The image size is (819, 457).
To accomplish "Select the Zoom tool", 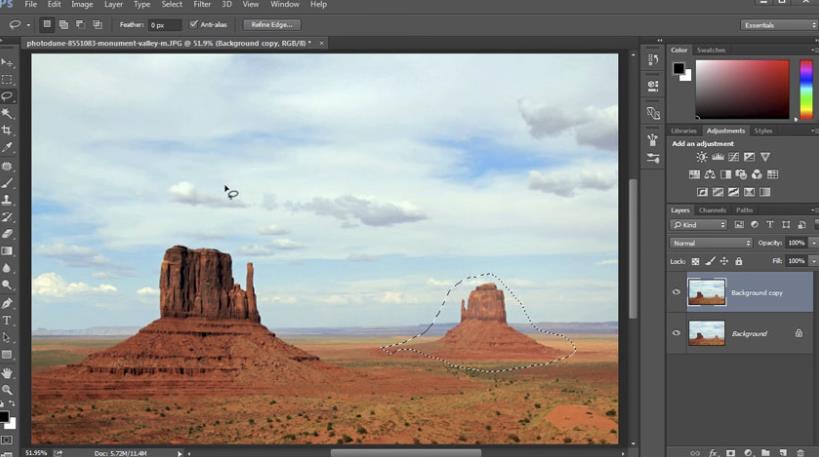I will (7, 390).
